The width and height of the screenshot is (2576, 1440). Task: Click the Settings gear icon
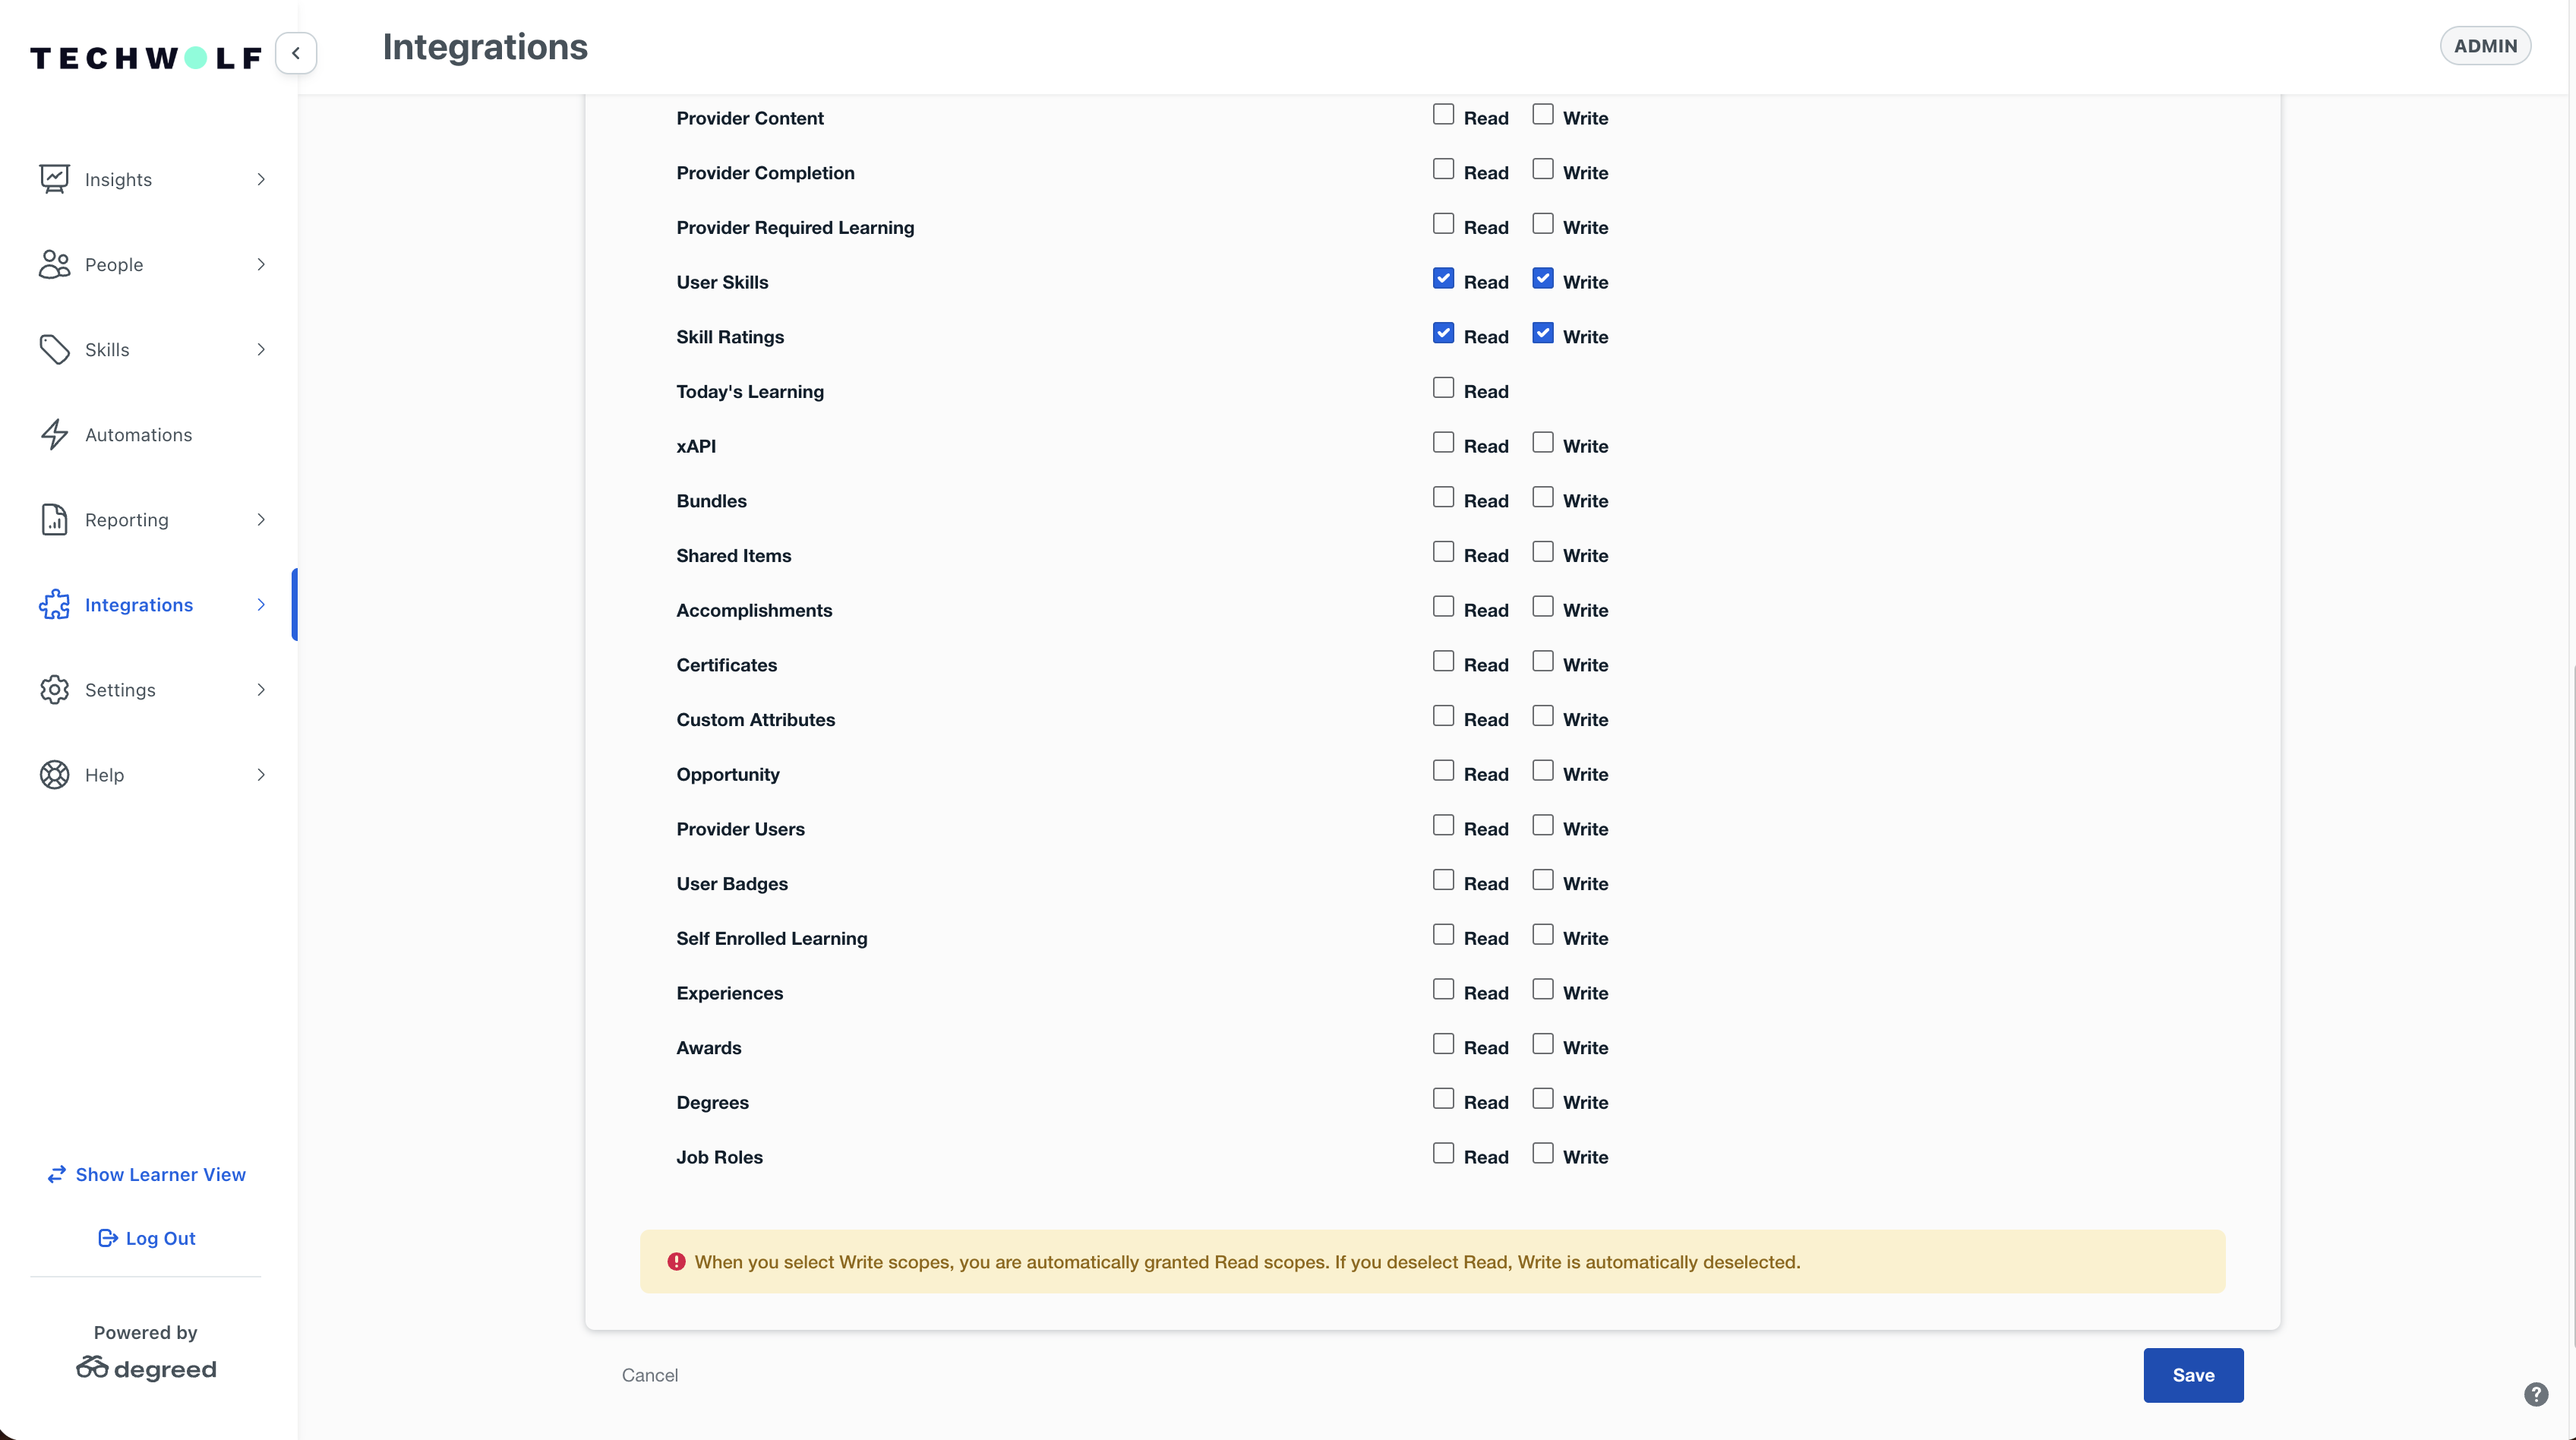(x=54, y=689)
